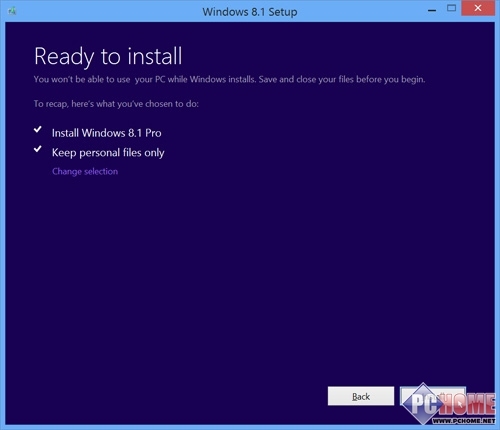Click the Back button

click(361, 396)
